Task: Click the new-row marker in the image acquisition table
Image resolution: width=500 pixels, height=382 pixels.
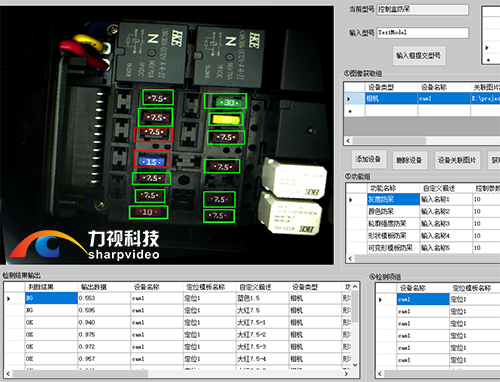Action: point(350,111)
